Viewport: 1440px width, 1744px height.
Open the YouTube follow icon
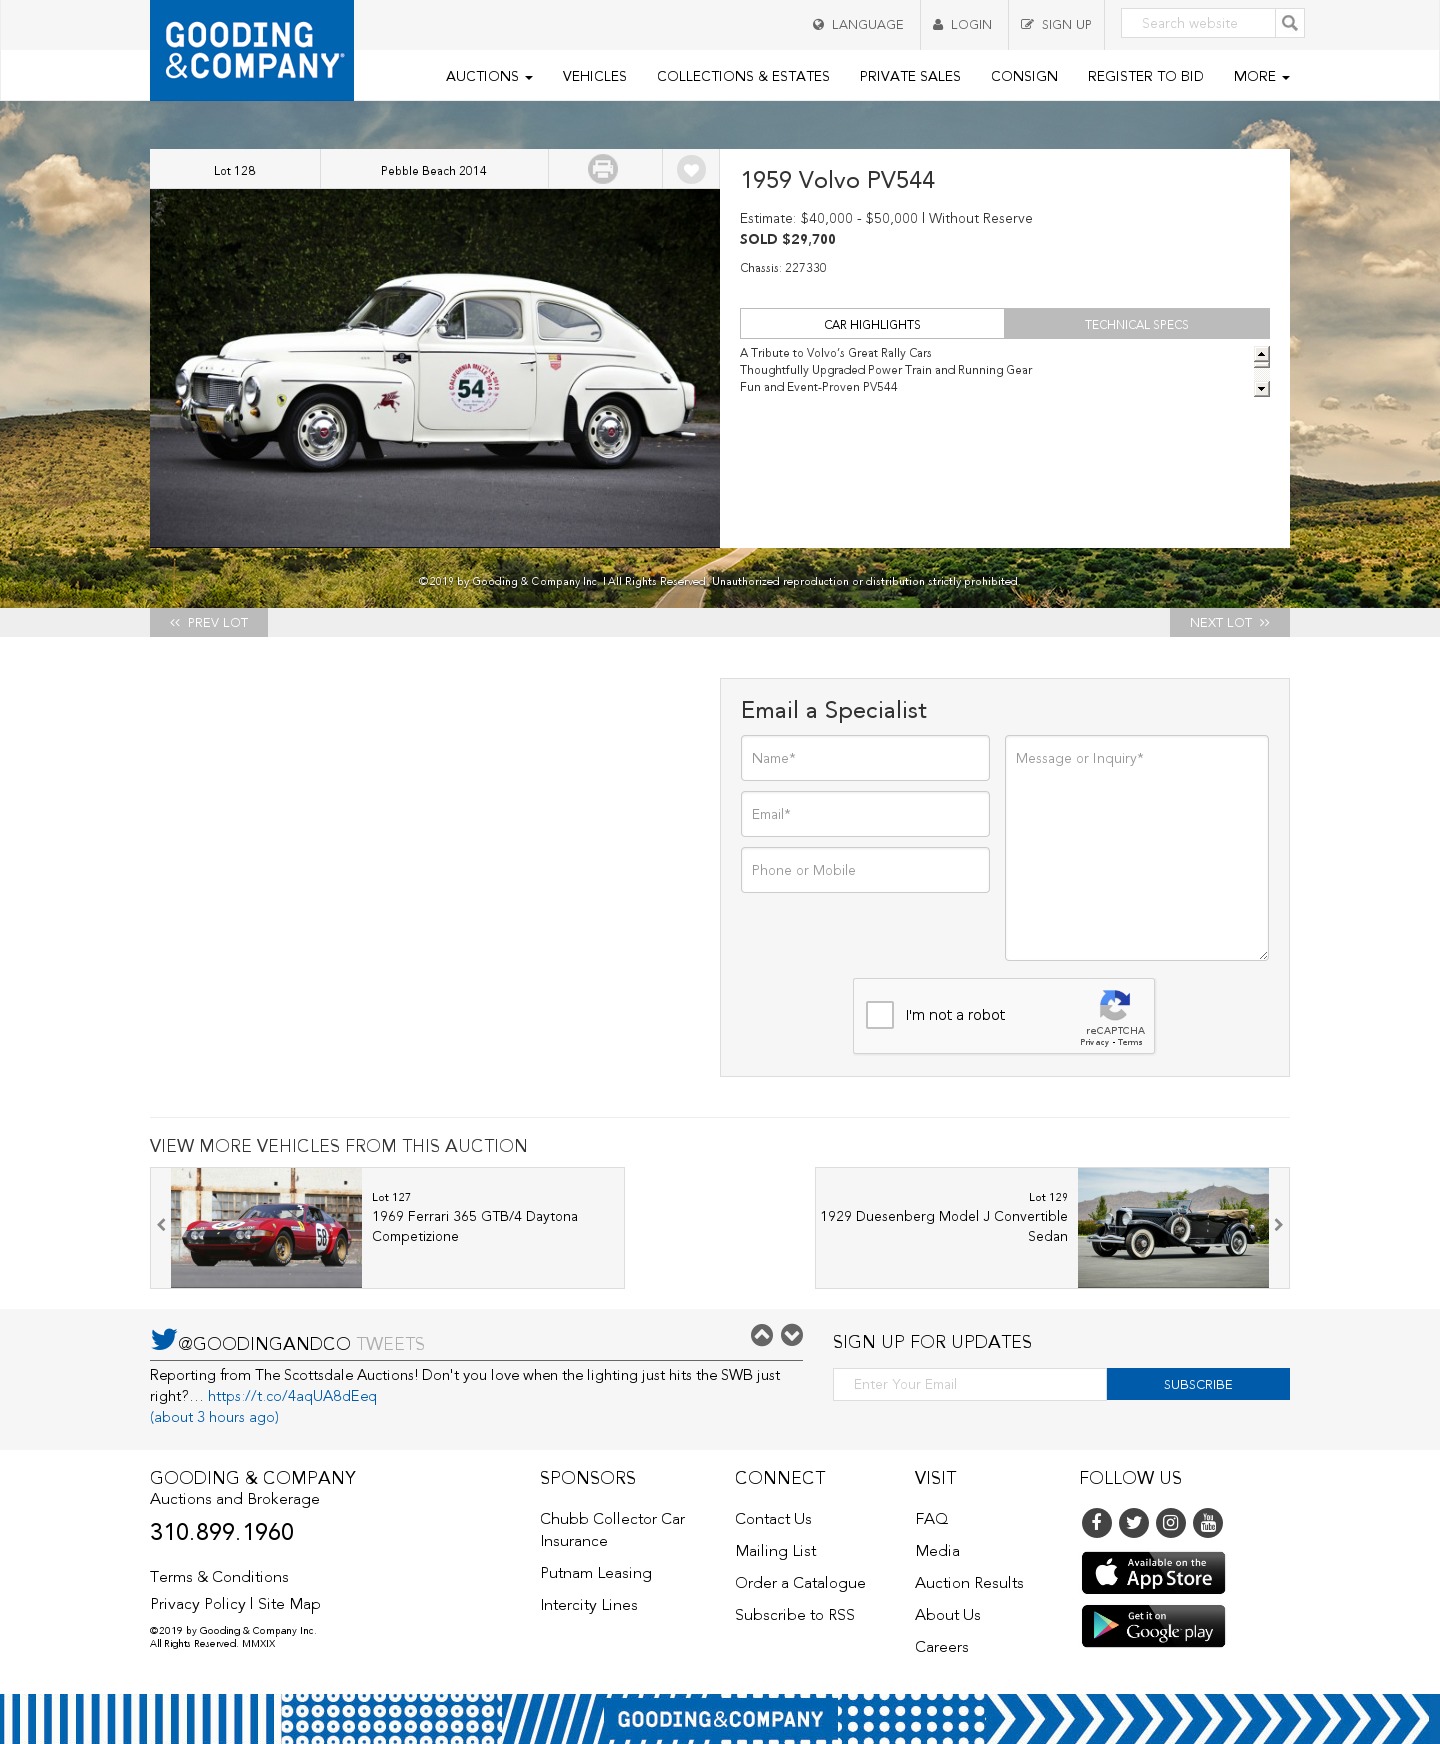click(x=1208, y=1523)
